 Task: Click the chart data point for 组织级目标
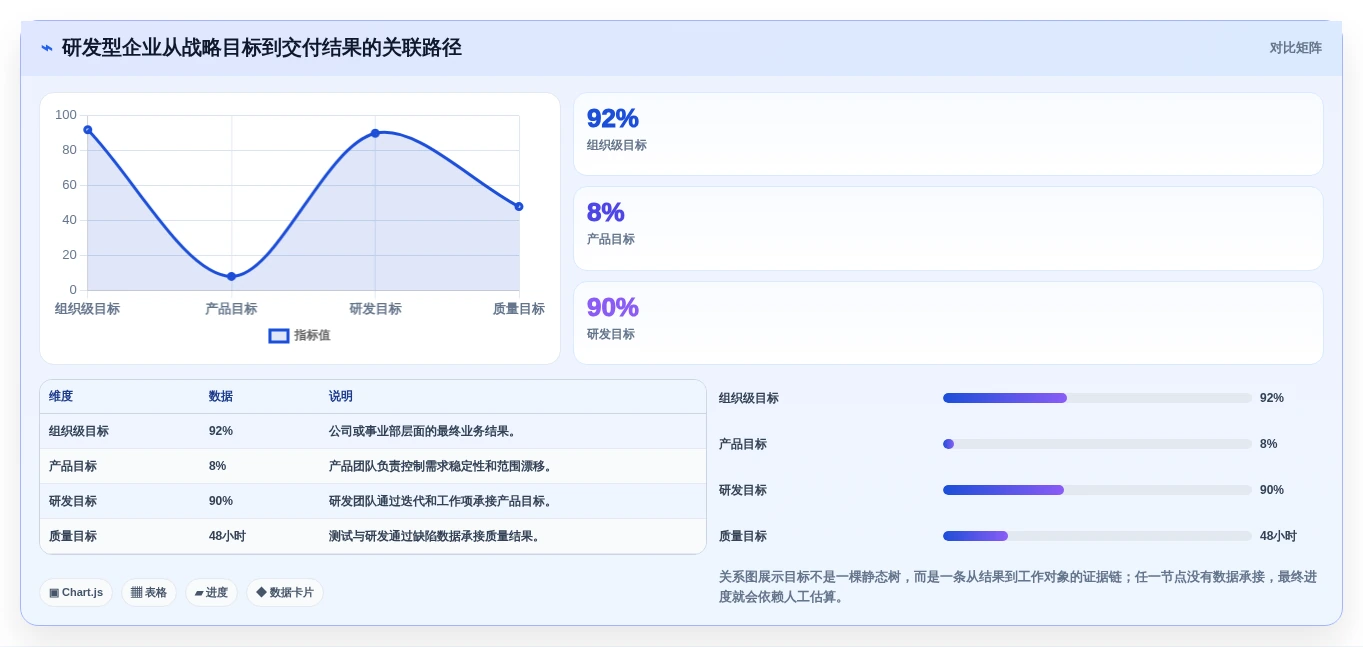click(88, 130)
